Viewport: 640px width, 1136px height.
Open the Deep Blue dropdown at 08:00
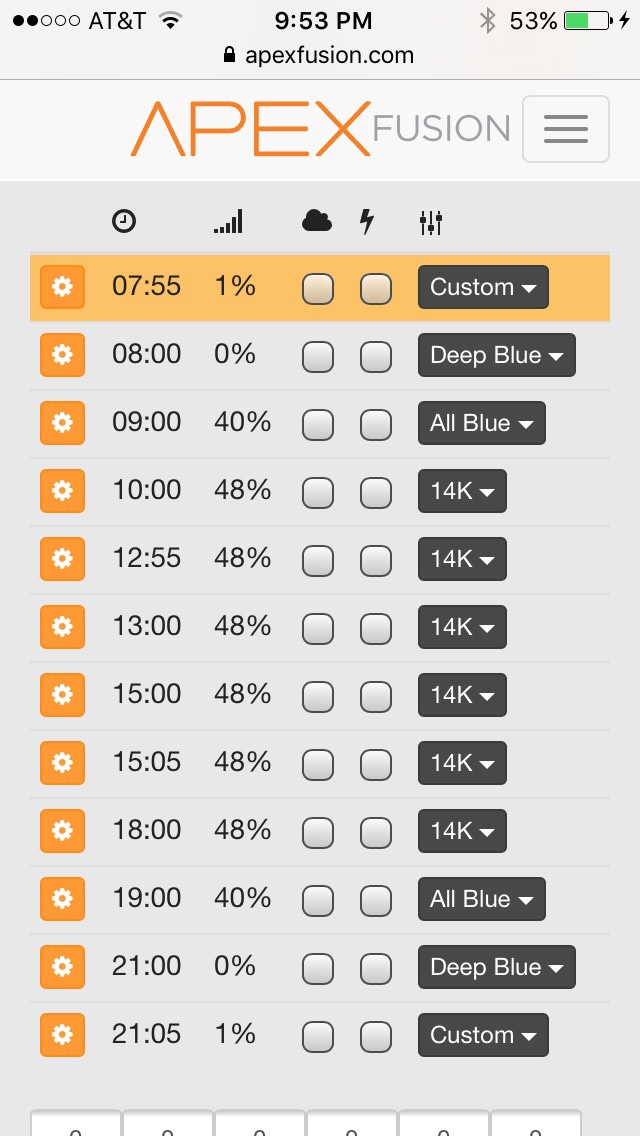496,355
